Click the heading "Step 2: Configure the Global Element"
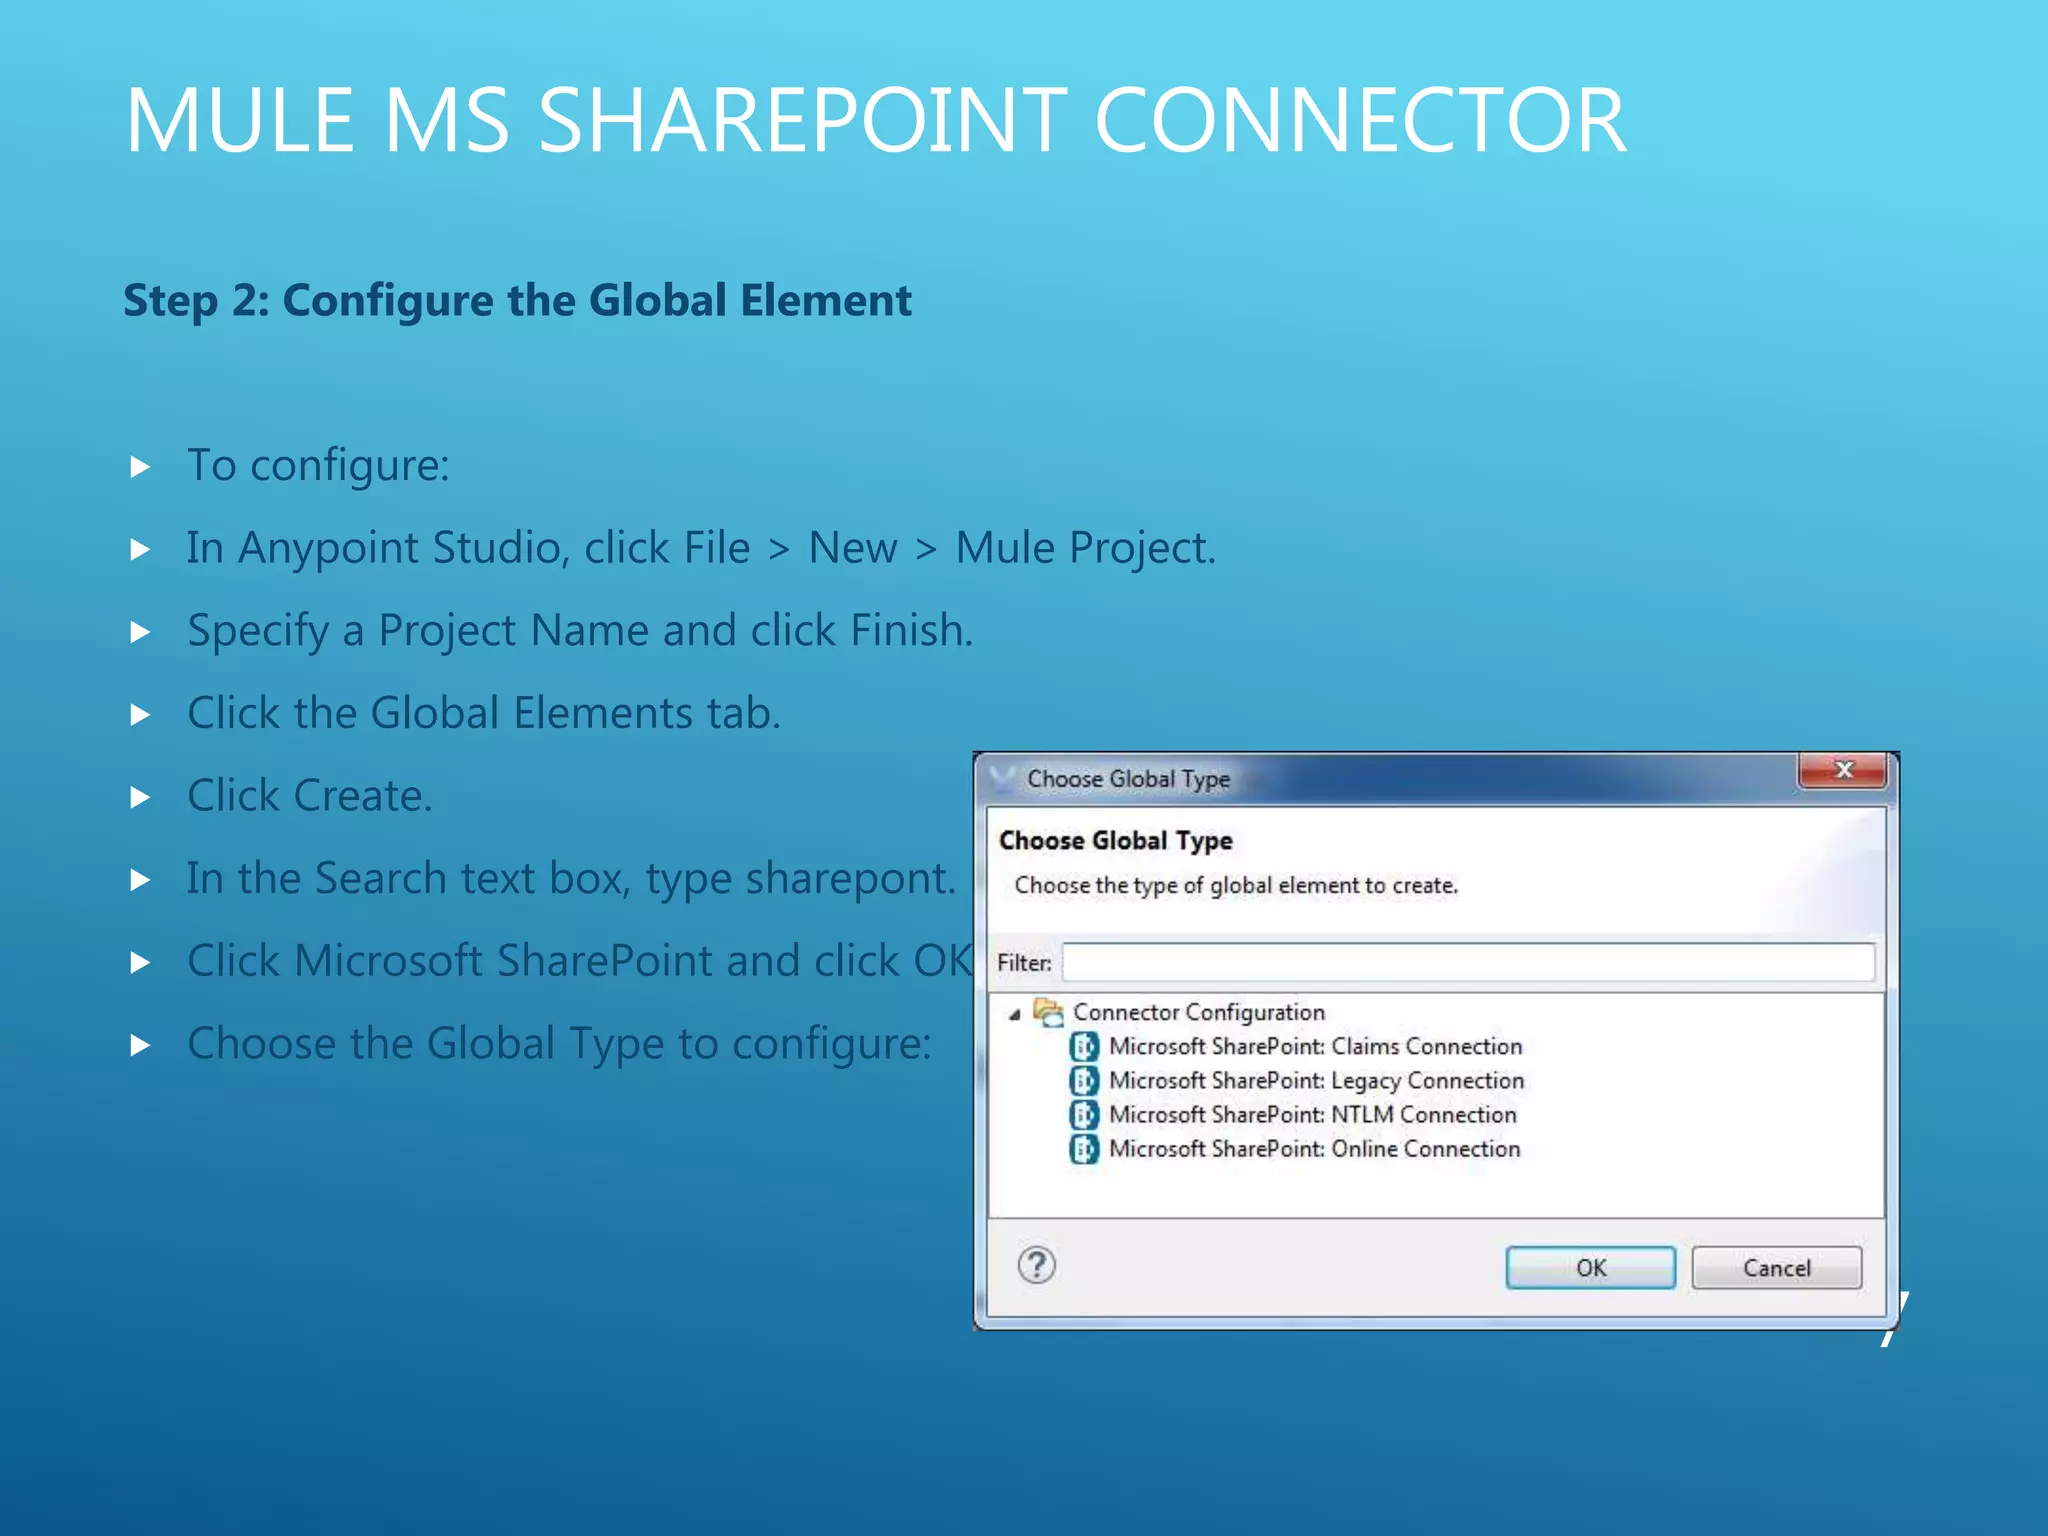 coord(517,301)
